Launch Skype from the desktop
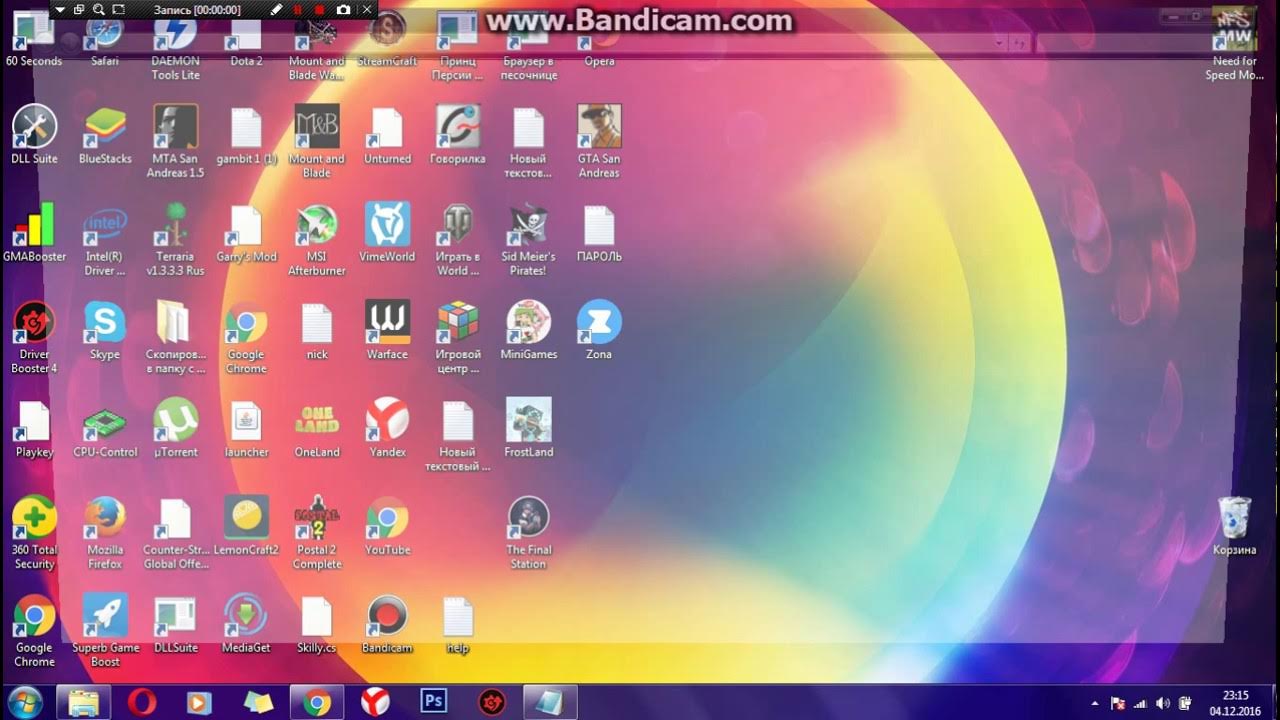Image resolution: width=1280 pixels, height=720 pixels. coord(105,330)
